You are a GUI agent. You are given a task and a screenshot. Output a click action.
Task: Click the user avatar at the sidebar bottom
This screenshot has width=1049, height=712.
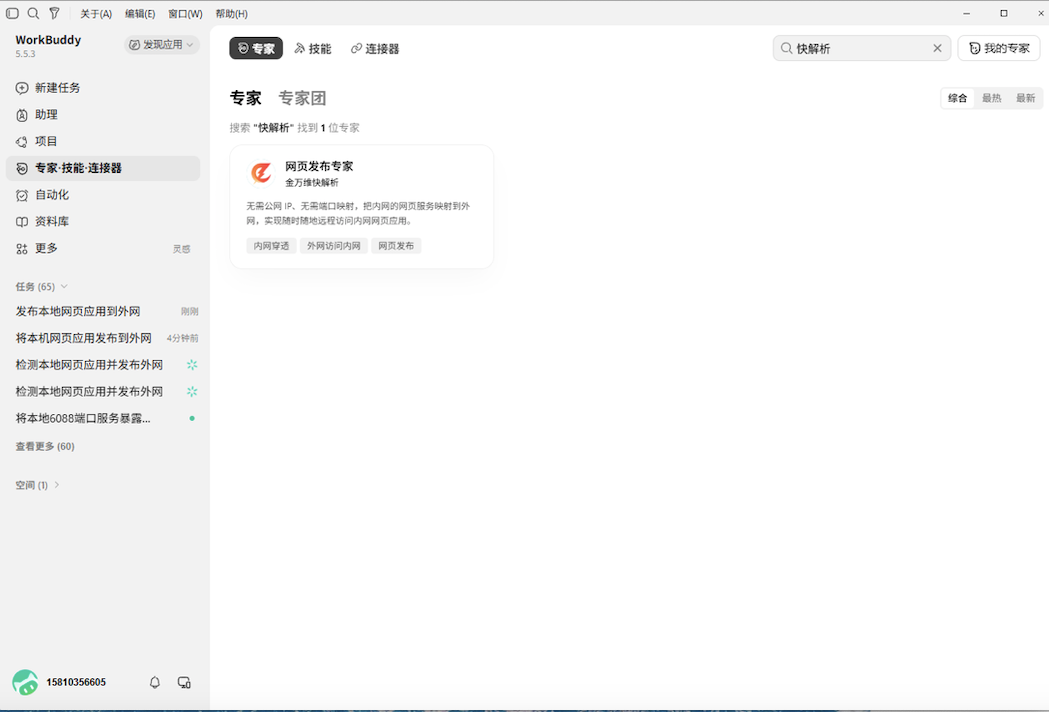tap(25, 683)
